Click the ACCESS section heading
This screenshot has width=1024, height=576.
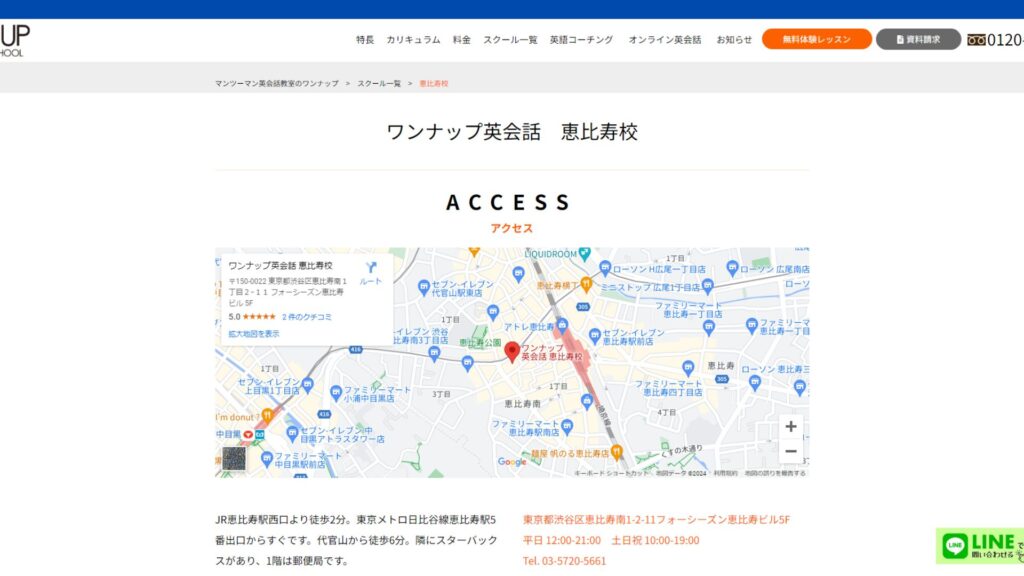(x=509, y=202)
